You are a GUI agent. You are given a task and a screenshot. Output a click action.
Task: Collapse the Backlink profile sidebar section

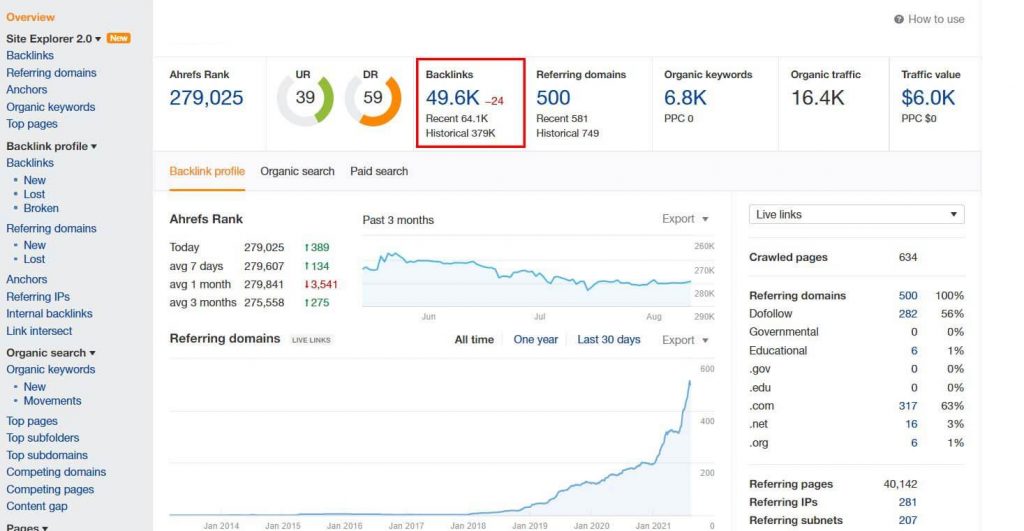(x=52, y=146)
